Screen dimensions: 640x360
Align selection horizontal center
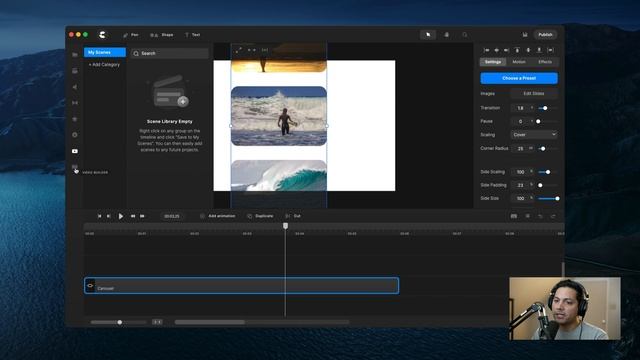point(497,50)
